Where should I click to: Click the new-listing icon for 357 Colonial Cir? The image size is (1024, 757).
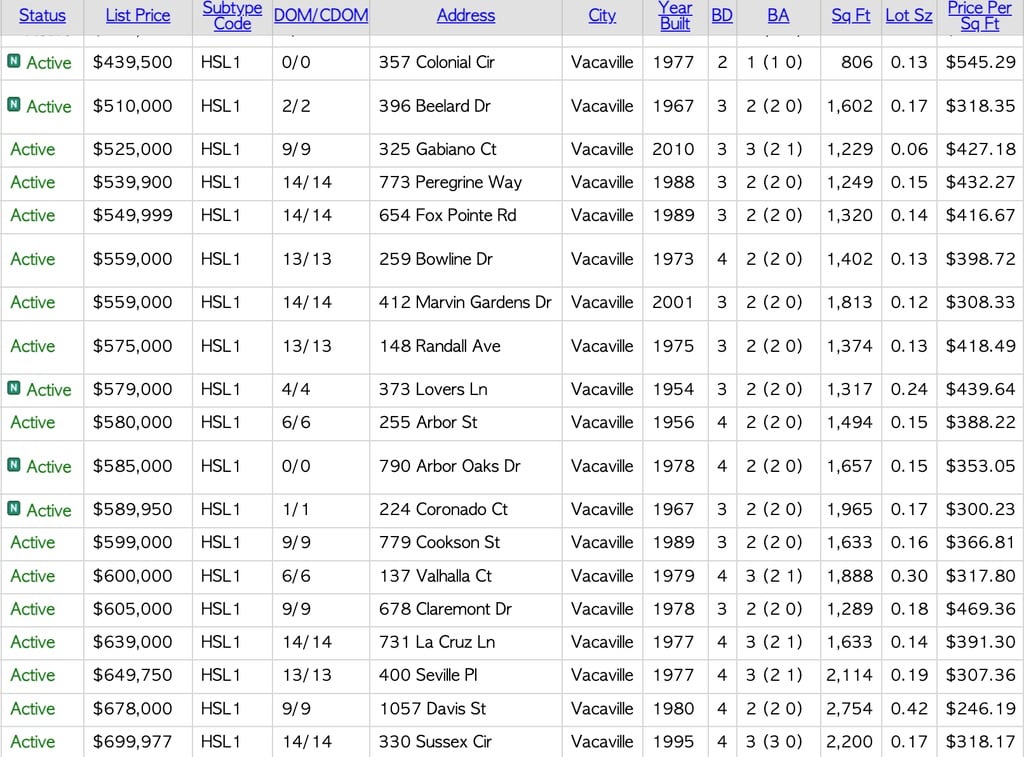[14, 61]
